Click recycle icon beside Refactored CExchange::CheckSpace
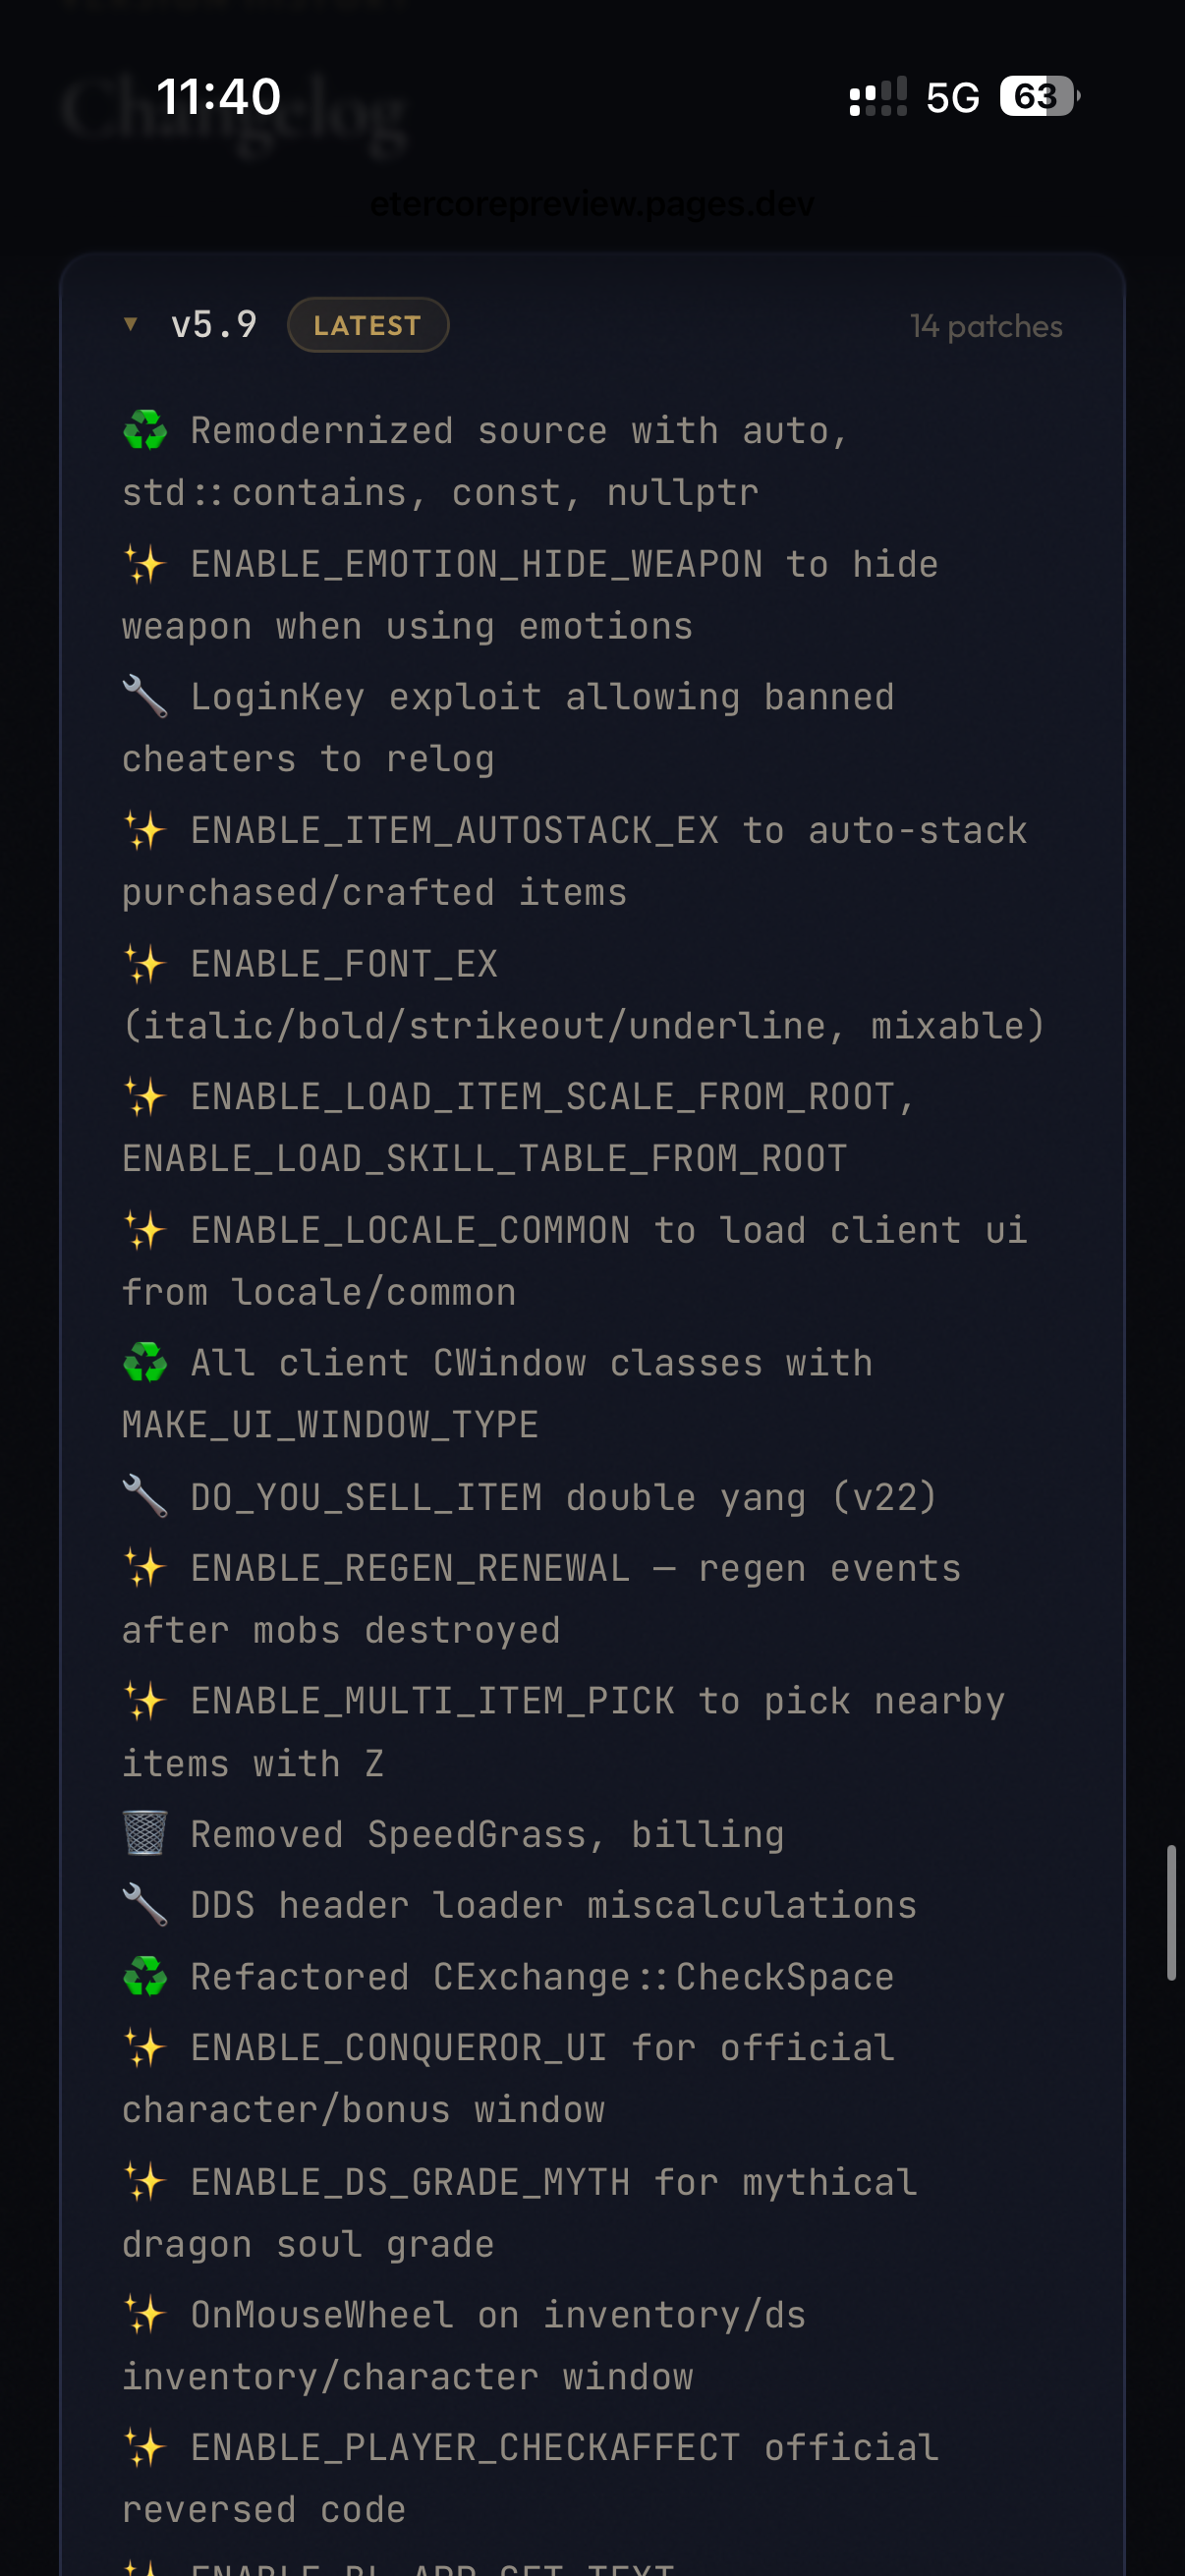 (145, 1976)
